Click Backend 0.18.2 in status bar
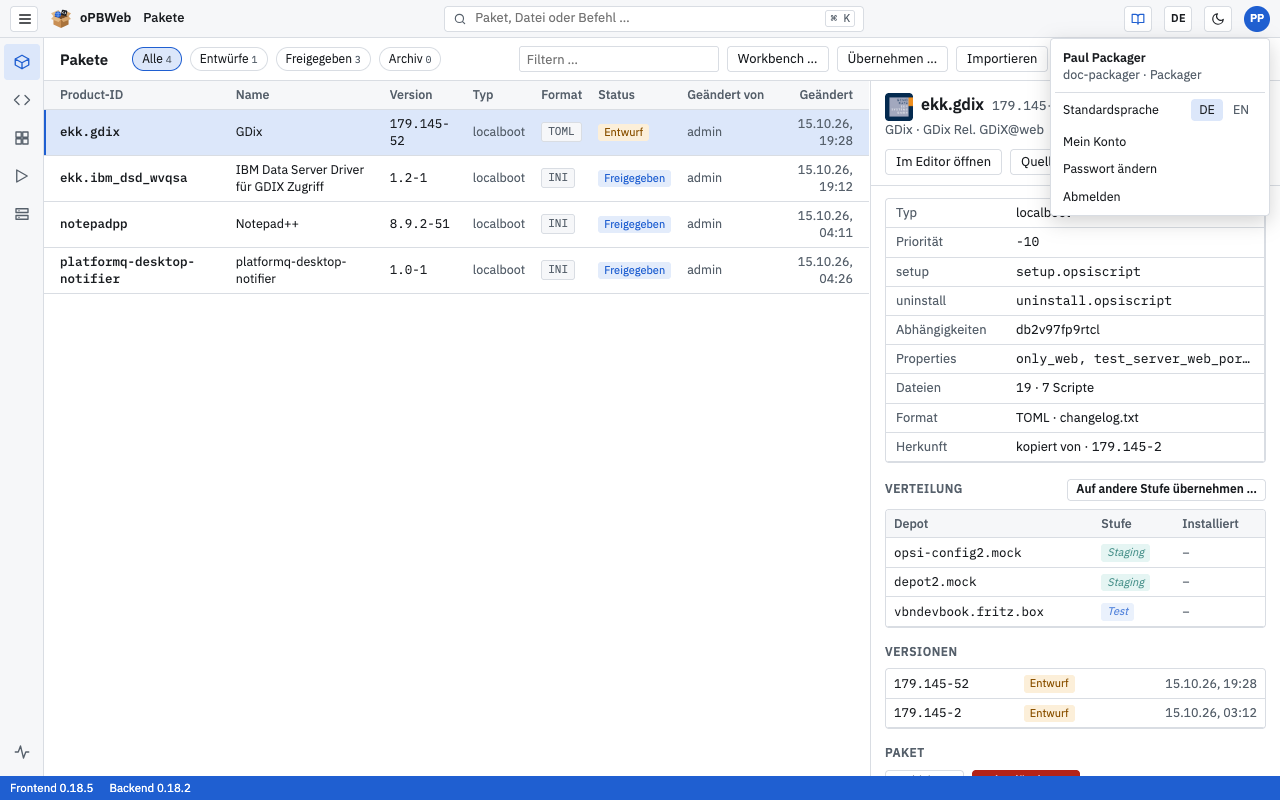Screen dimensions: 1280x800 (150, 788)
